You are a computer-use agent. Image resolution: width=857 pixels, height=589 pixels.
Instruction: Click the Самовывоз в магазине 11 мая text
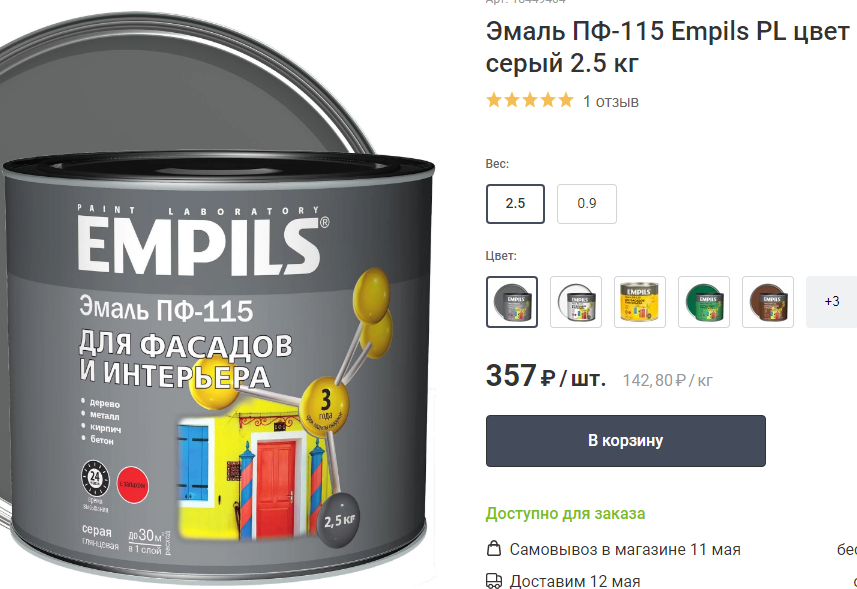tap(625, 549)
